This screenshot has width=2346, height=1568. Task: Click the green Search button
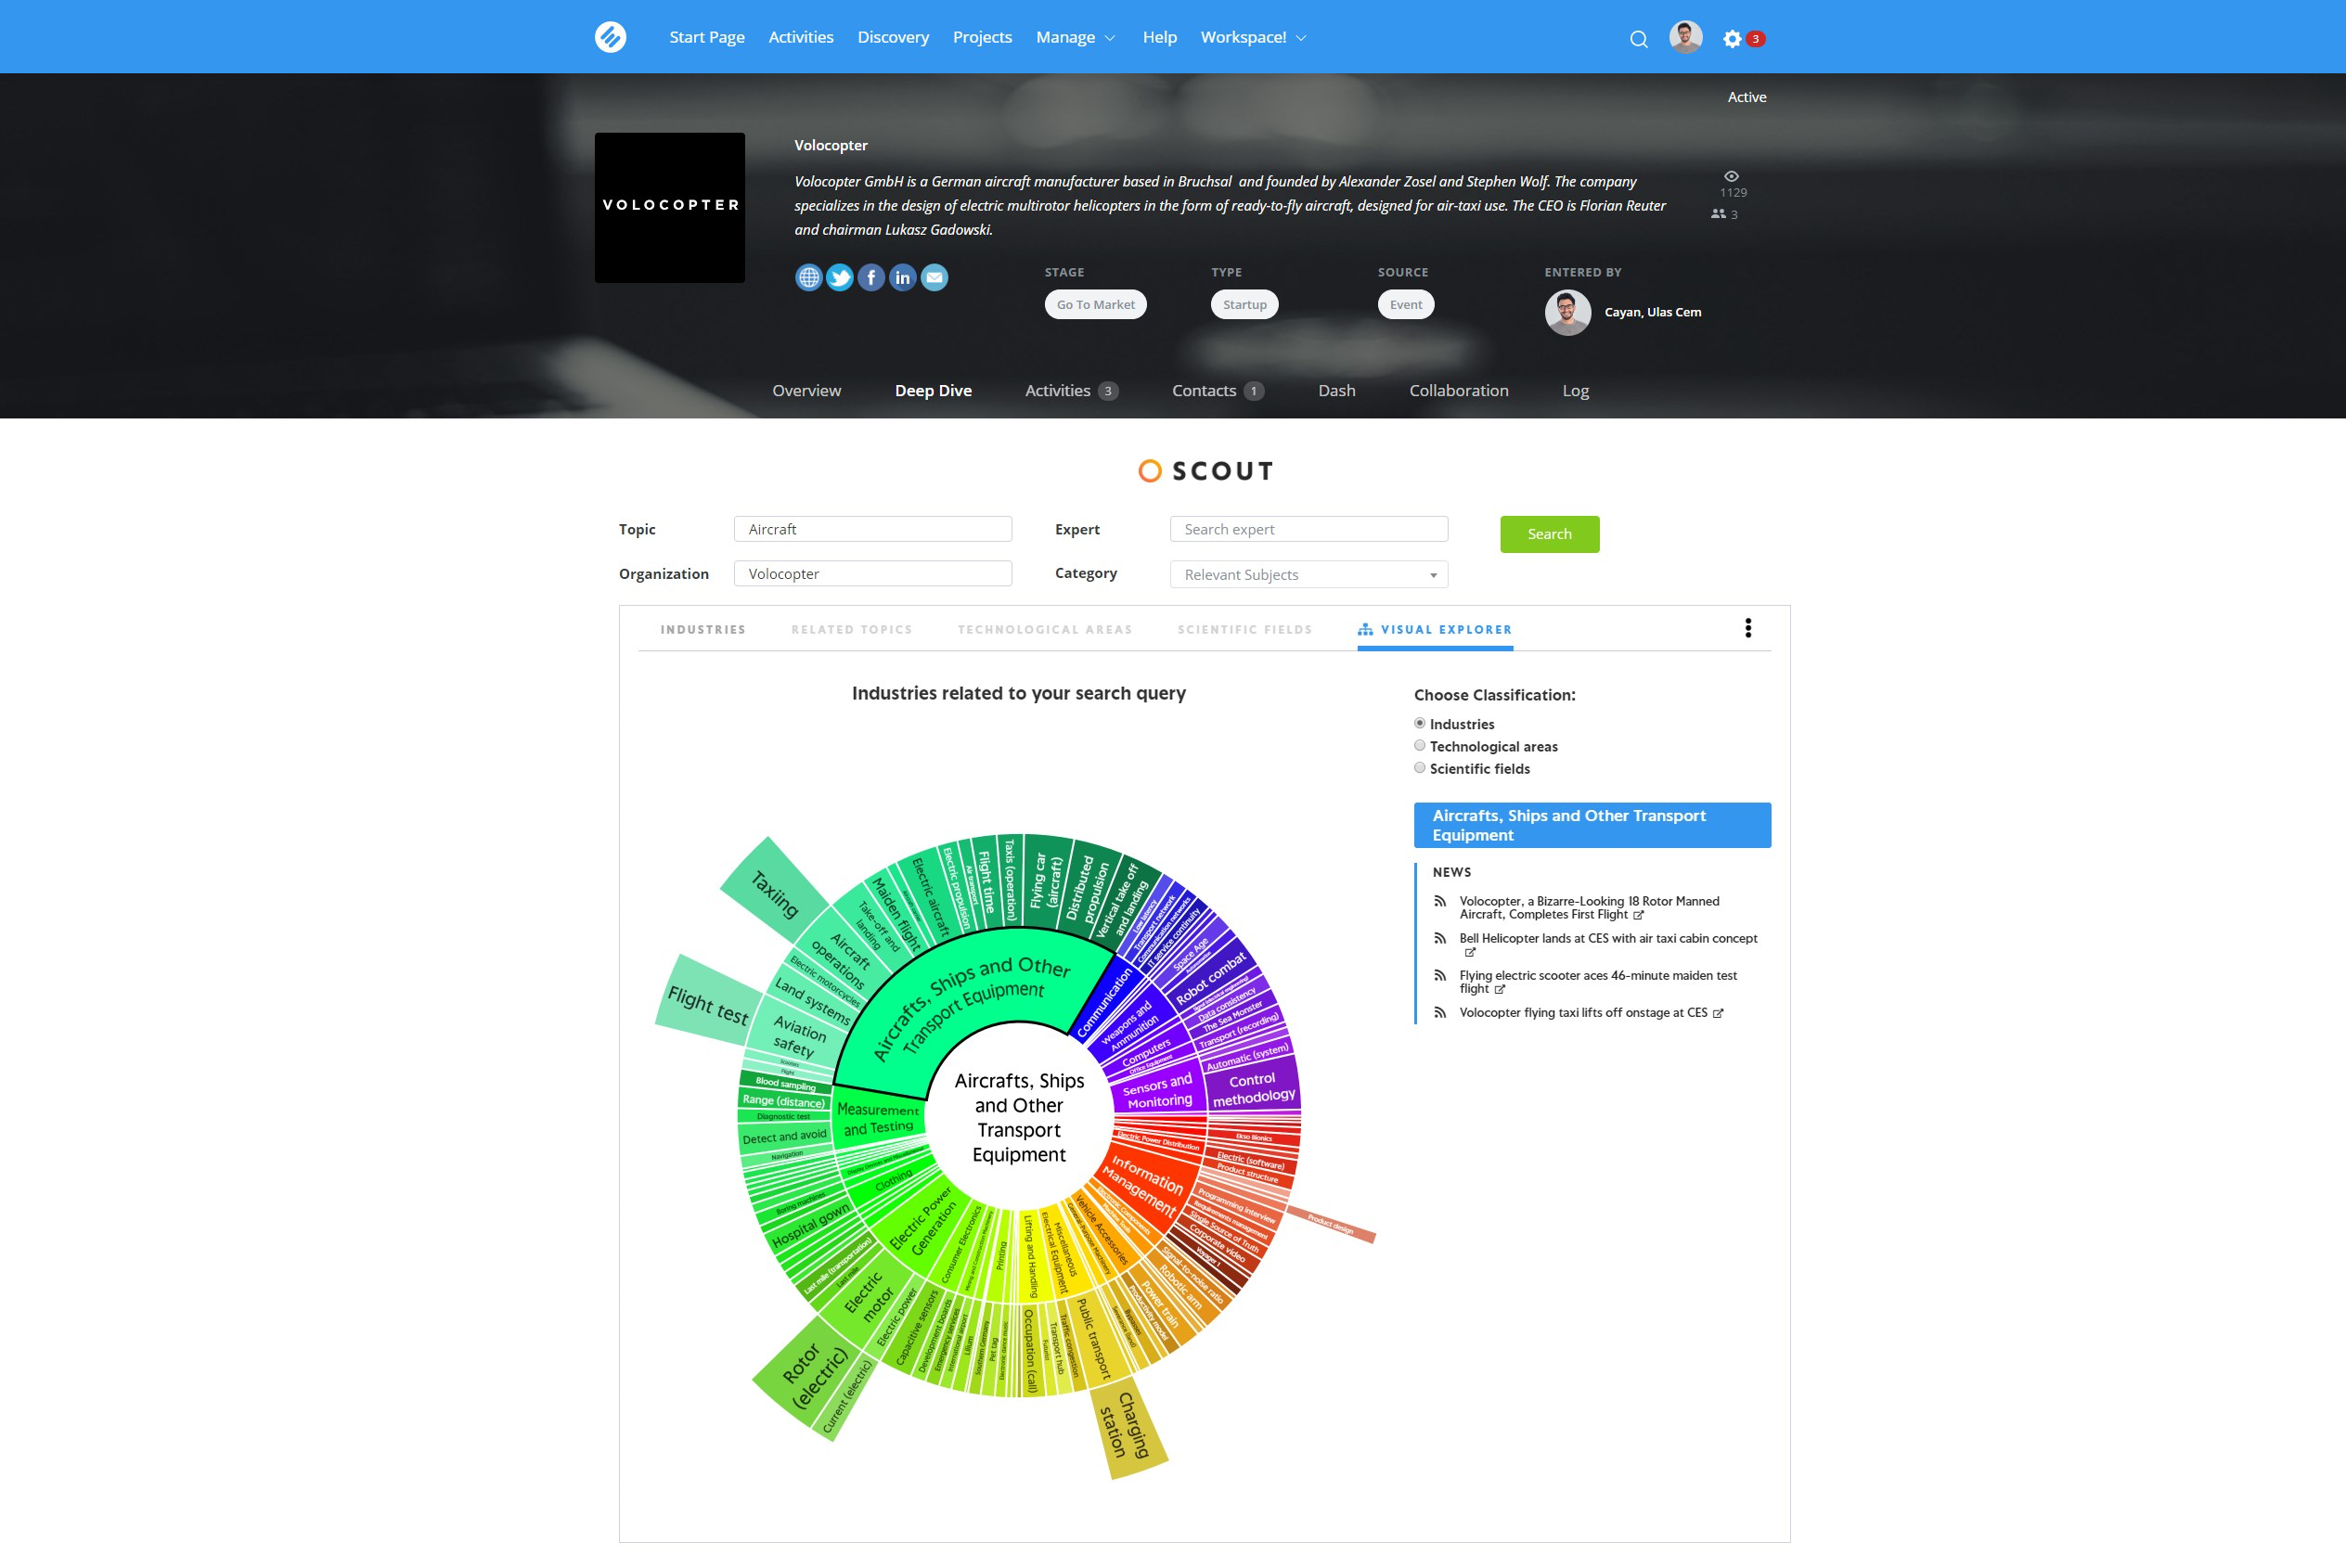coord(1549,534)
